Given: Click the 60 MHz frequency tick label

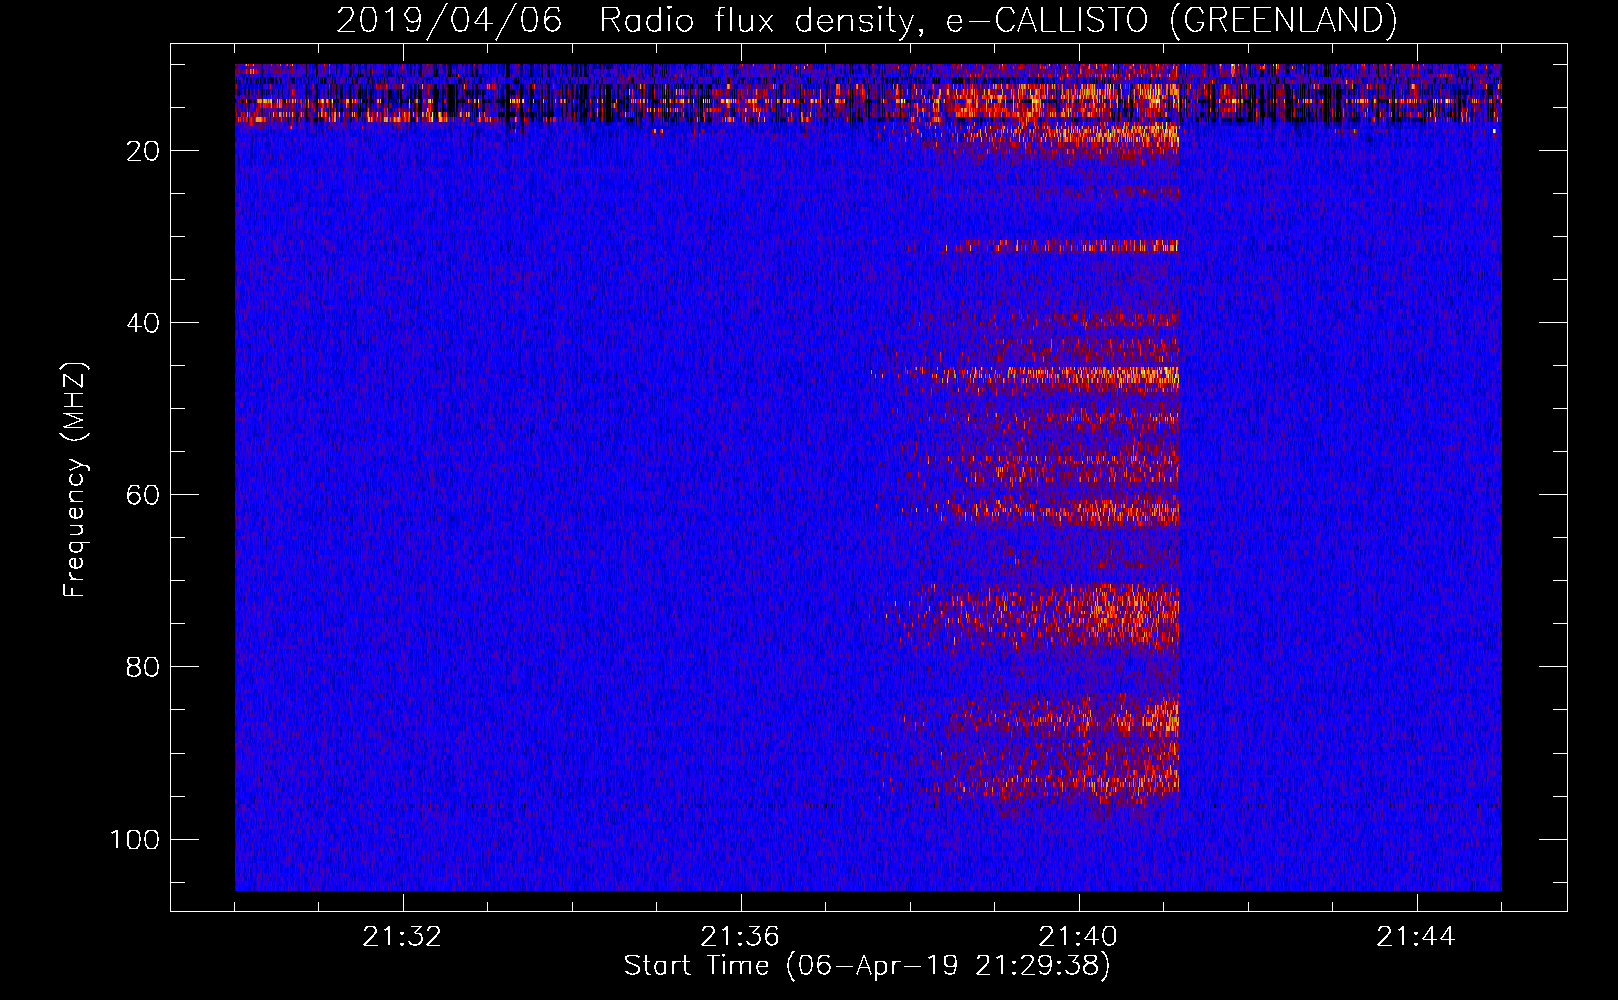Looking at the screenshot, I should [x=143, y=495].
